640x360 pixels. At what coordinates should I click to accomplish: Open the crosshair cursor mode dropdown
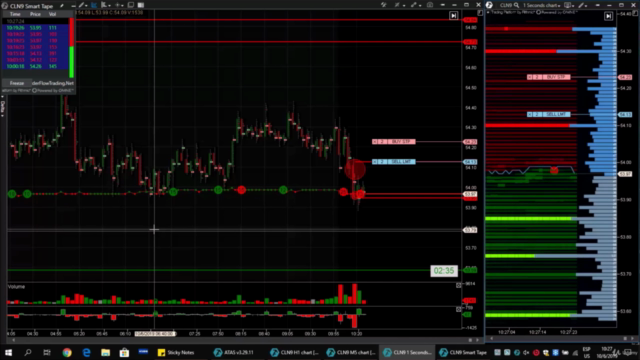coord(119,5)
